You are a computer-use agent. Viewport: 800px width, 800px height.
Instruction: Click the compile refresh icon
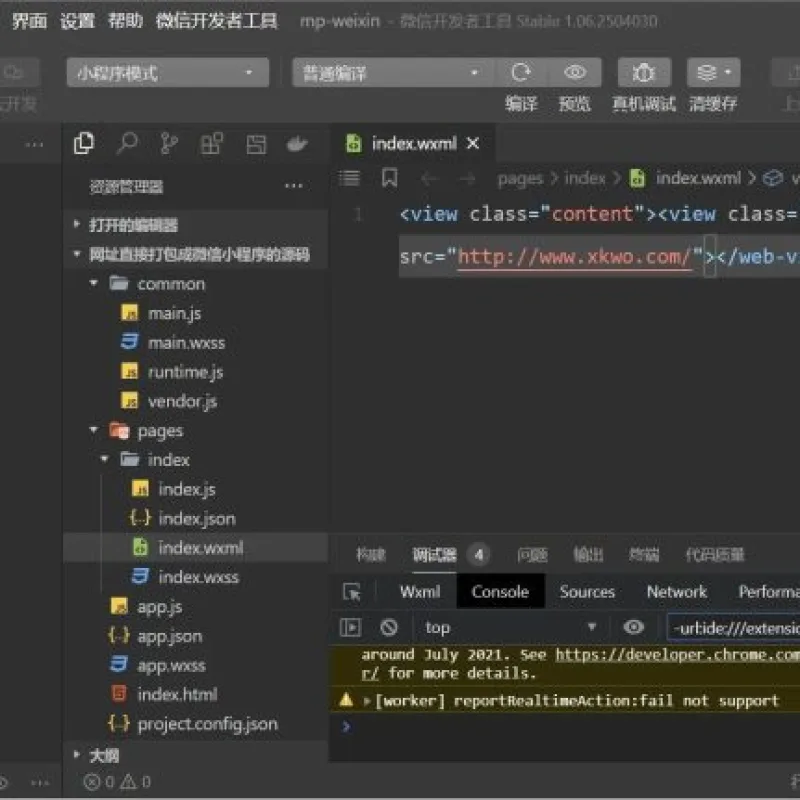(521, 72)
